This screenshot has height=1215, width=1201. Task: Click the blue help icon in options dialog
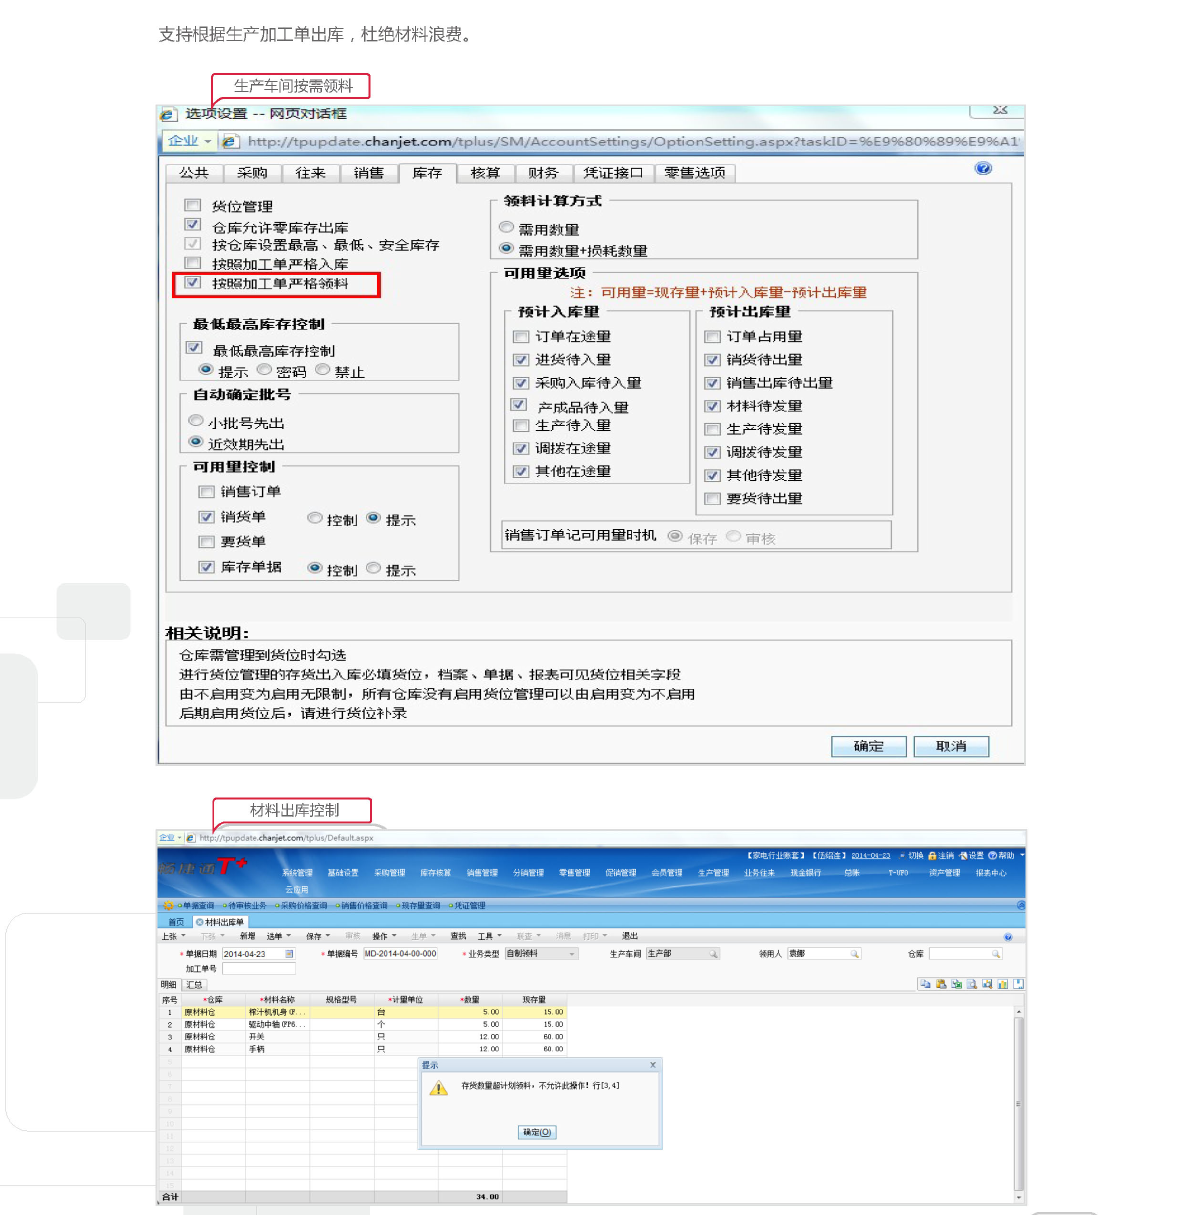(983, 169)
